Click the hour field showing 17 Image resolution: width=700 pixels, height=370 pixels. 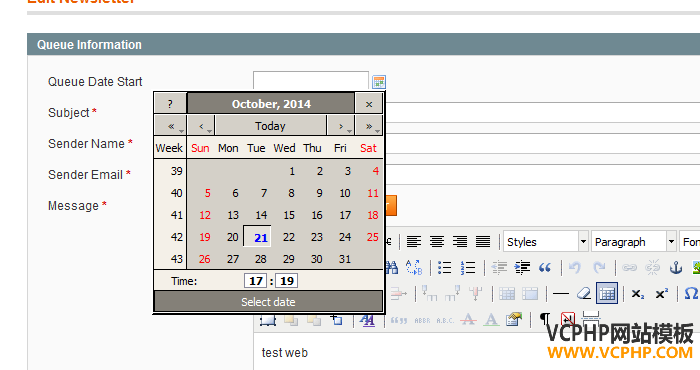coord(256,281)
